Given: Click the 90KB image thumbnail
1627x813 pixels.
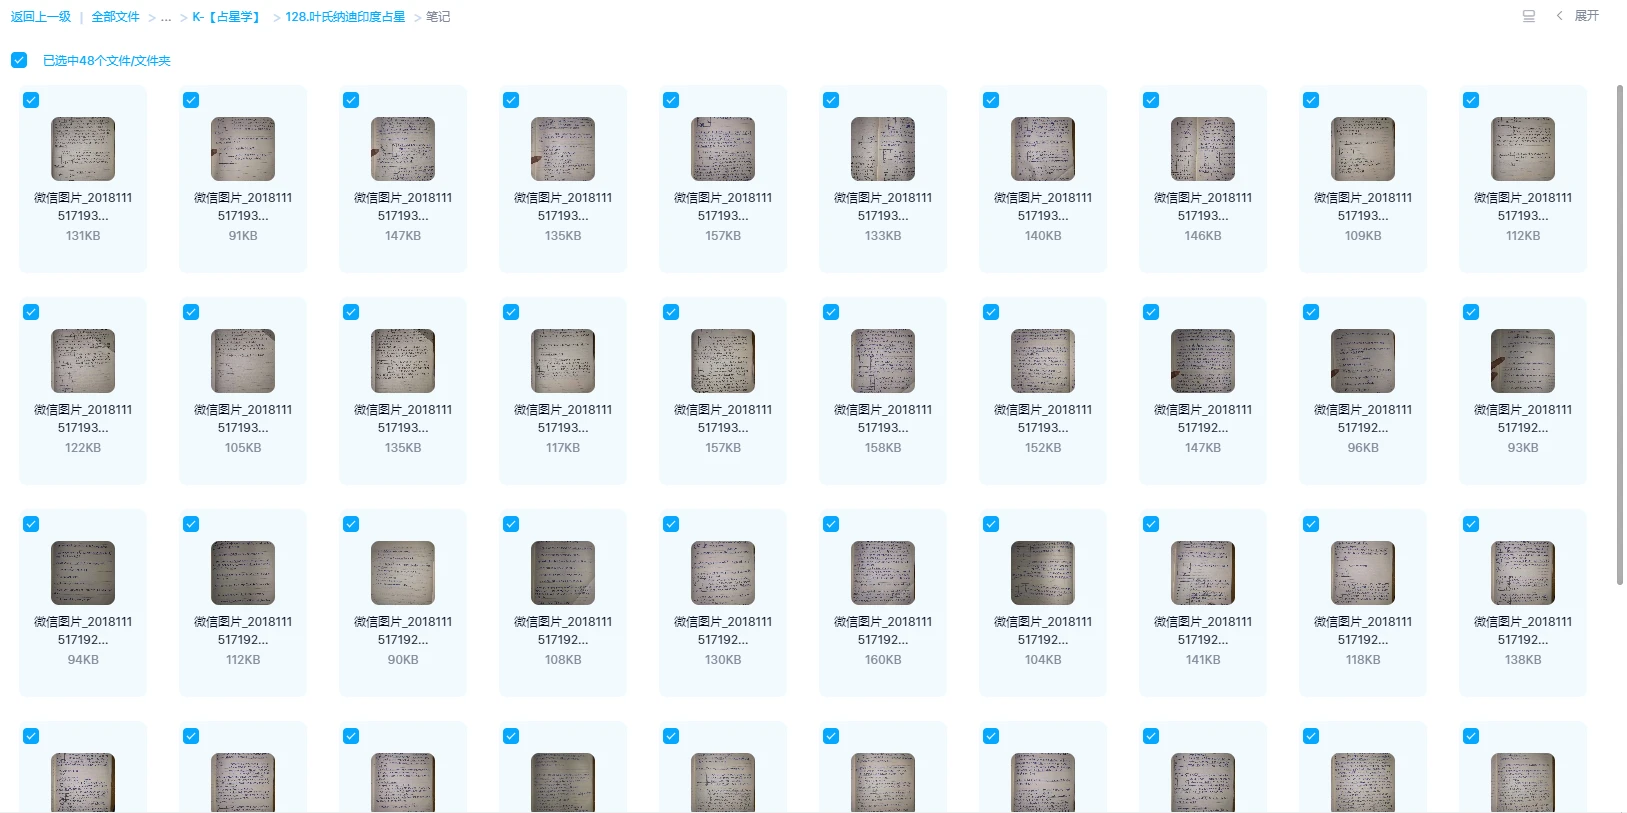Looking at the screenshot, I should [x=403, y=573].
